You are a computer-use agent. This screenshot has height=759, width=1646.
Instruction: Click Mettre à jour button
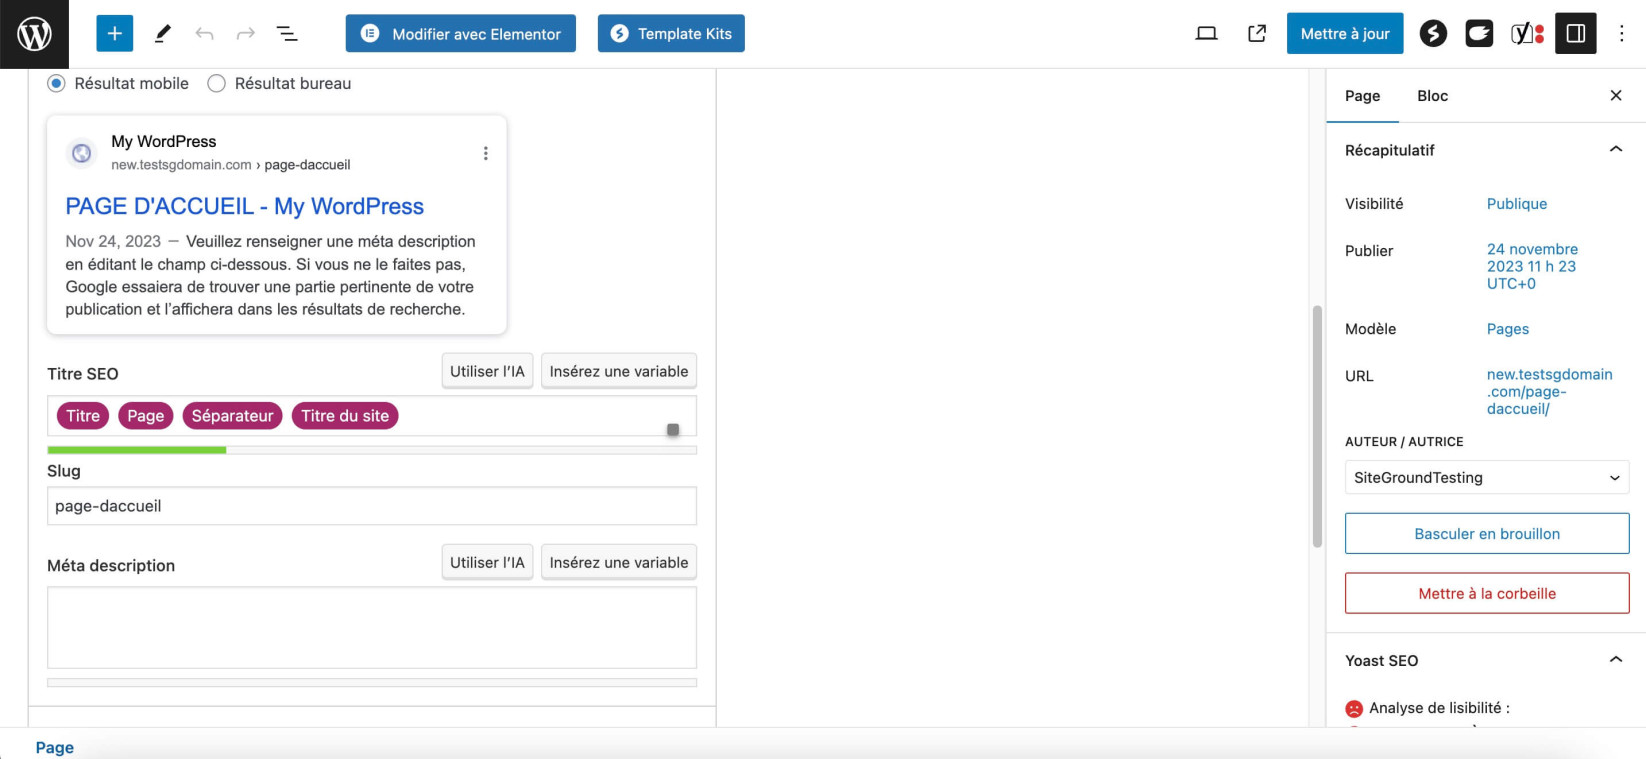(x=1345, y=34)
